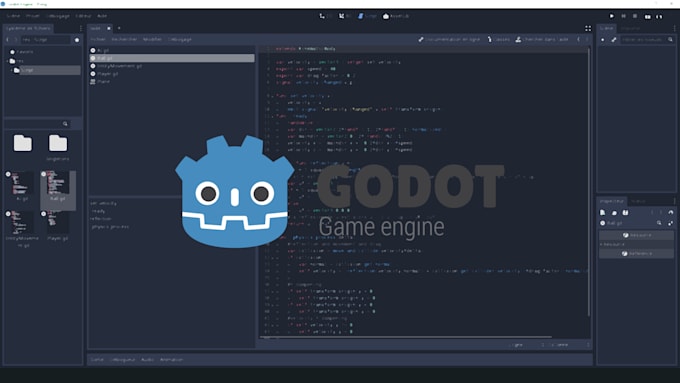Go to previous script in history
680x383 pixels.
pyautogui.click(x=579, y=39)
